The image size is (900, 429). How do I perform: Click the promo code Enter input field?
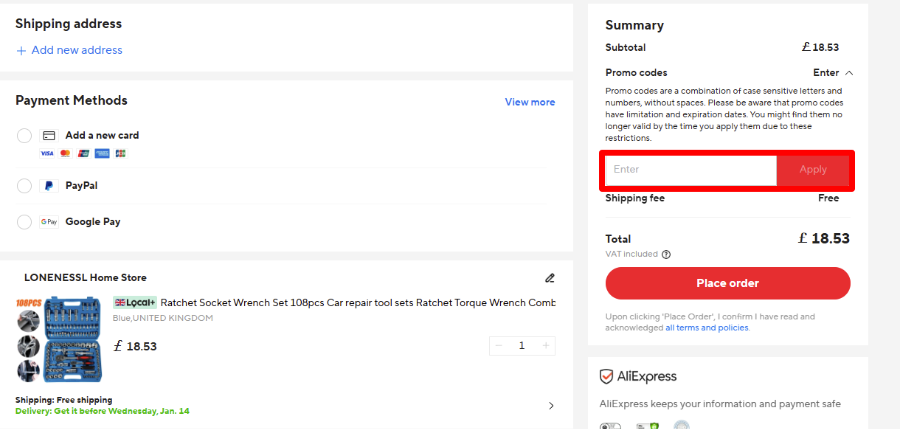[692, 170]
